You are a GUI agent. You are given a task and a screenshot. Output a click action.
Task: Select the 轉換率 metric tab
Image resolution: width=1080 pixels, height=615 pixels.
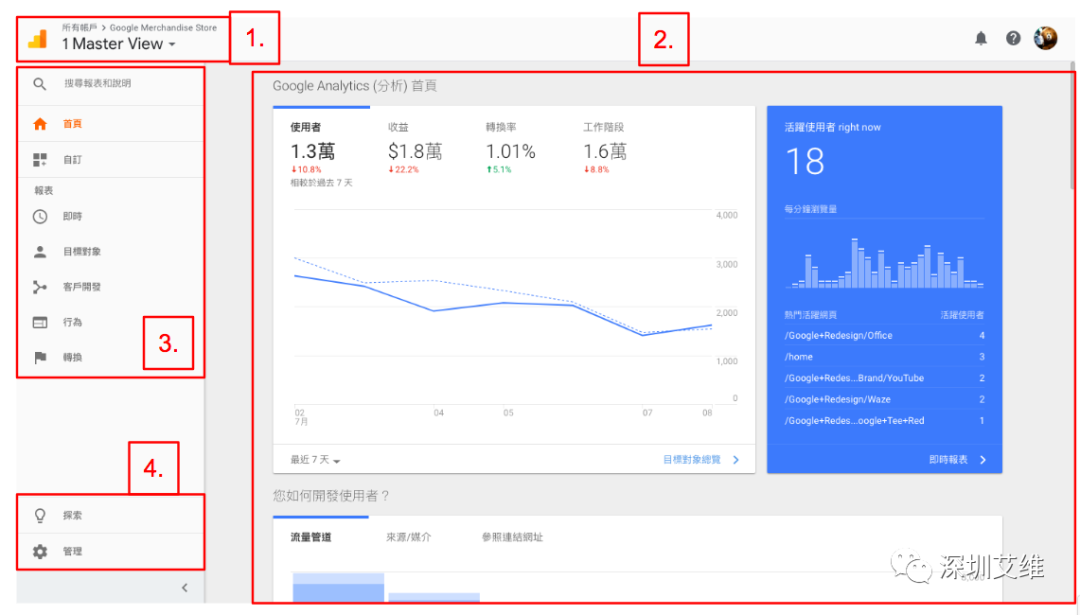510,150
